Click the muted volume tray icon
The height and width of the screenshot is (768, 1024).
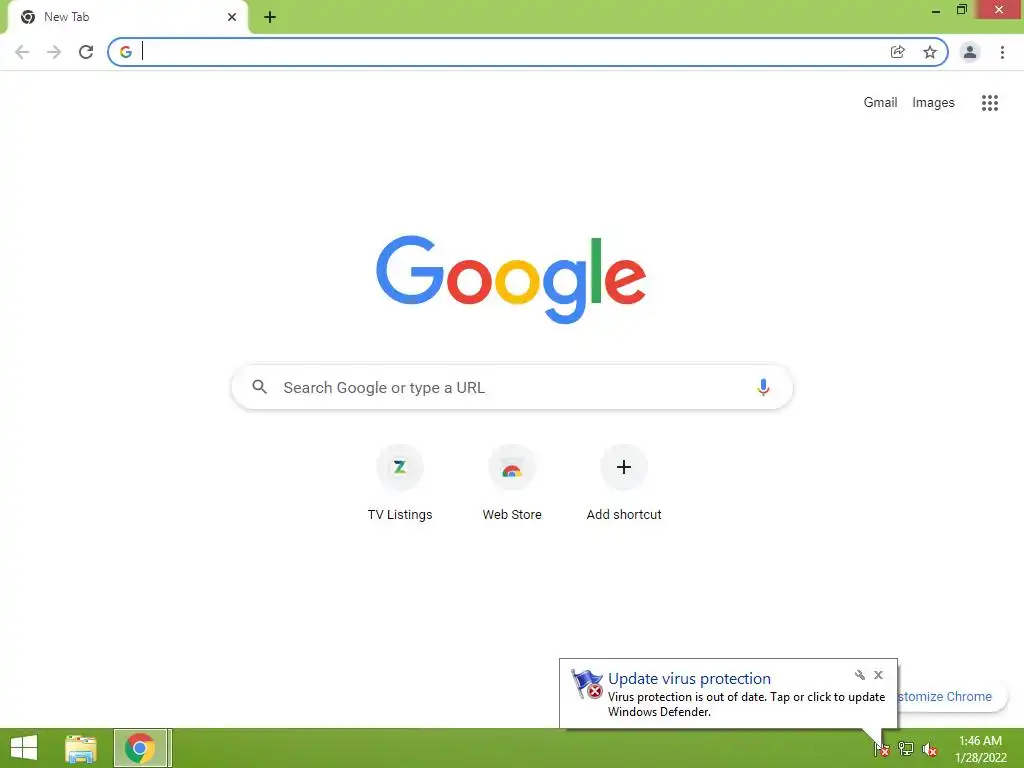pyautogui.click(x=930, y=749)
